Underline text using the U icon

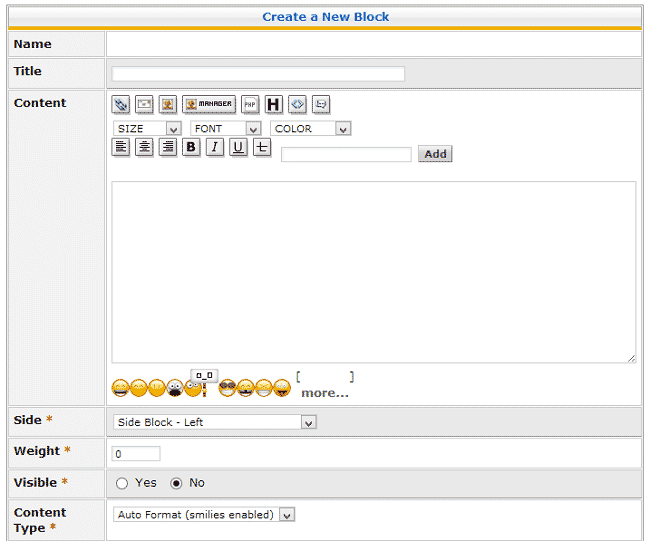click(238, 148)
